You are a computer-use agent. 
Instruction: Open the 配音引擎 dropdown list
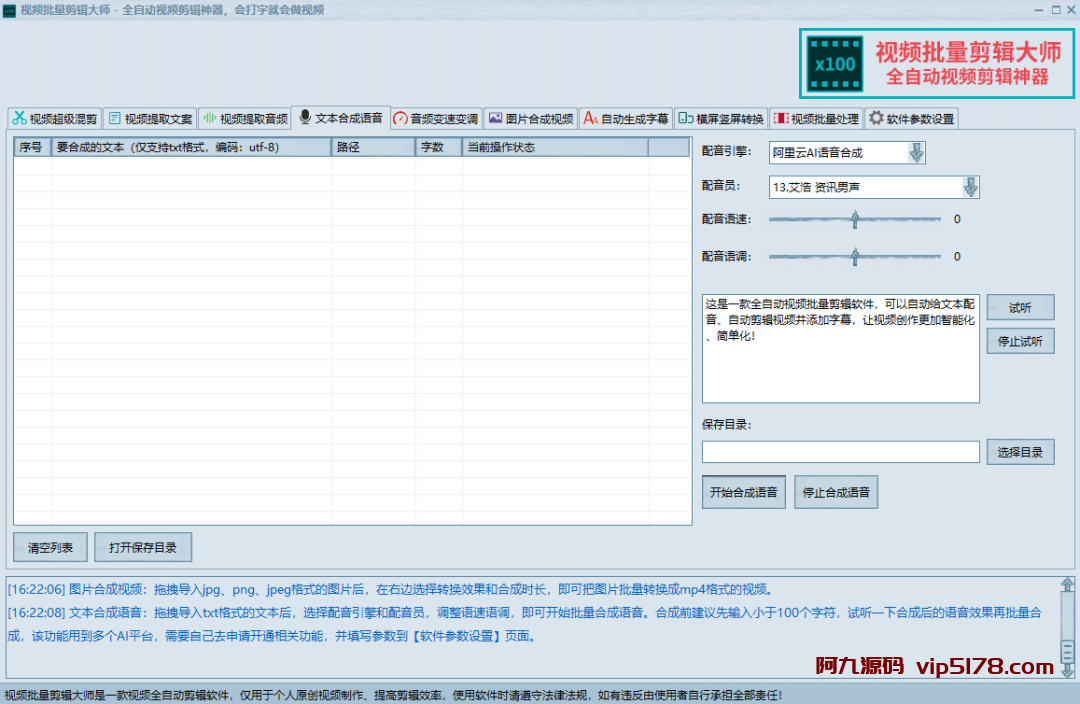pyautogui.click(x=916, y=153)
